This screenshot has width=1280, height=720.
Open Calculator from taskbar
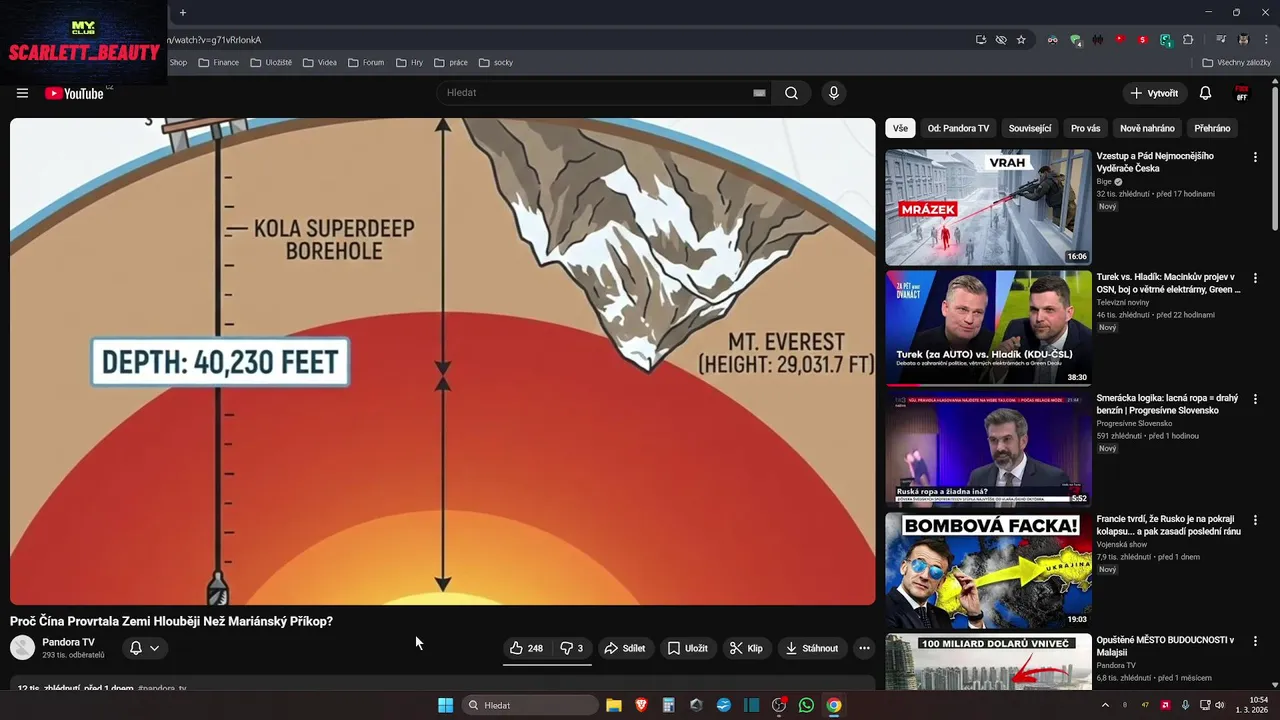click(x=669, y=705)
